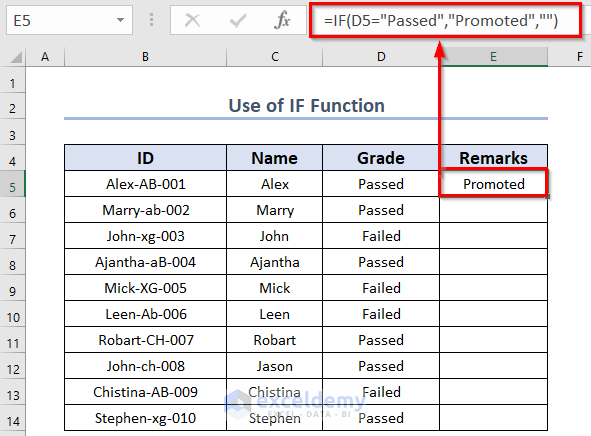Select the Name cell Mick
The height and width of the screenshot is (436, 591).
click(x=274, y=288)
